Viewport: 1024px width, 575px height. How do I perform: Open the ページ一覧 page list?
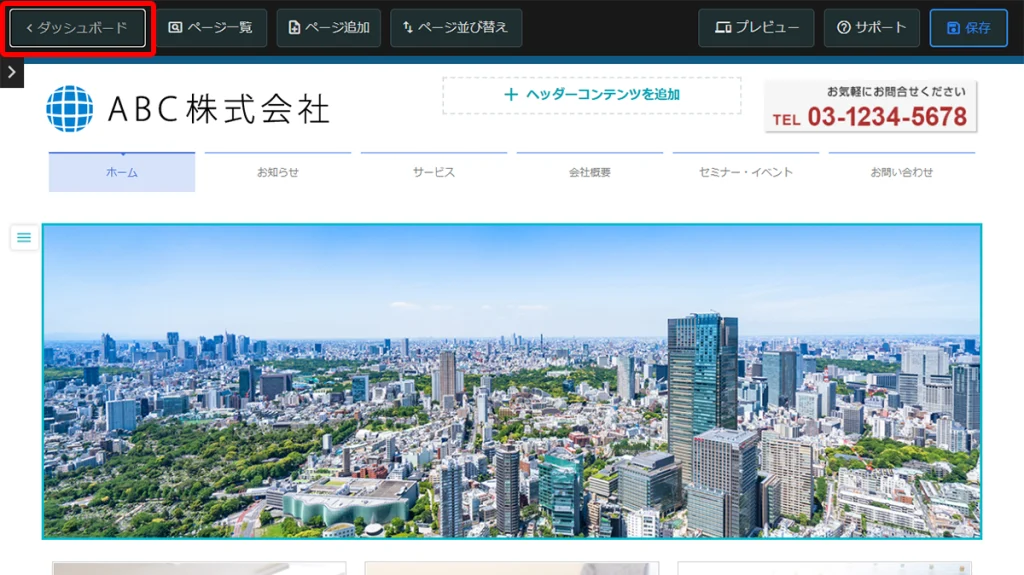(x=211, y=28)
